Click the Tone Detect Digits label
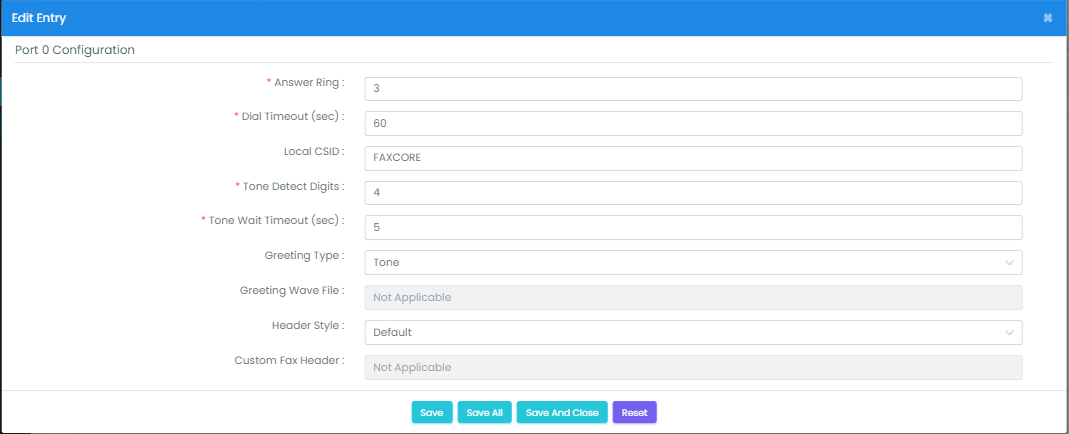 [290, 186]
